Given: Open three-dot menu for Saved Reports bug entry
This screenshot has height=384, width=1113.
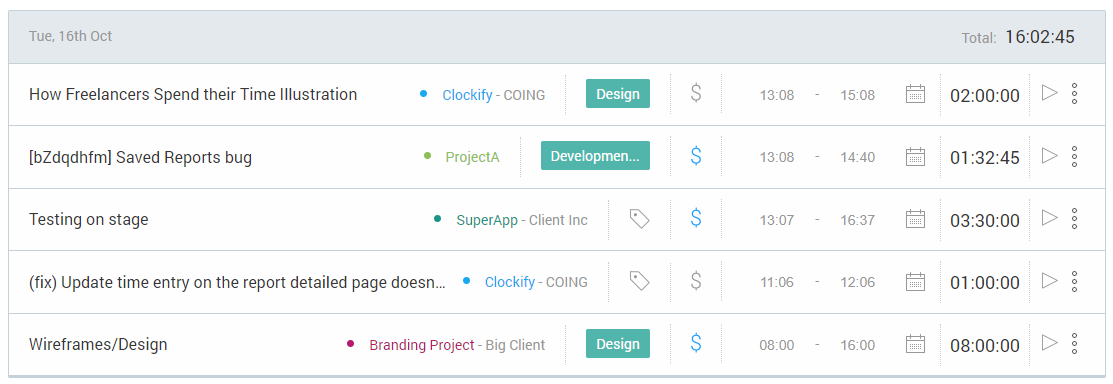Looking at the screenshot, I should 1074,156.
